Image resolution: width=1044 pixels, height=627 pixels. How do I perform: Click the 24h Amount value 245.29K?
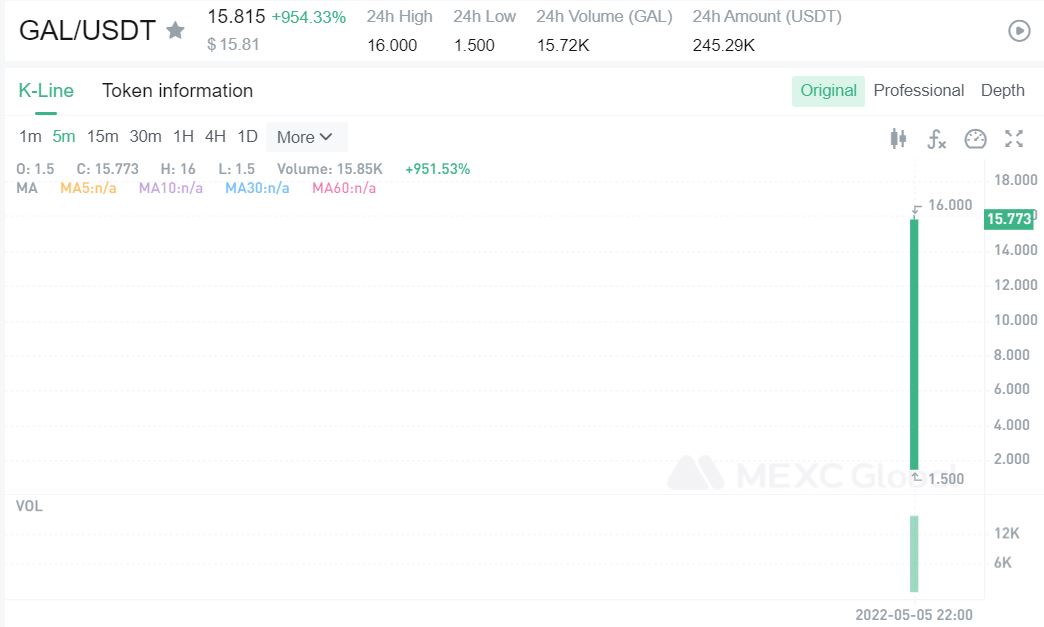724,45
